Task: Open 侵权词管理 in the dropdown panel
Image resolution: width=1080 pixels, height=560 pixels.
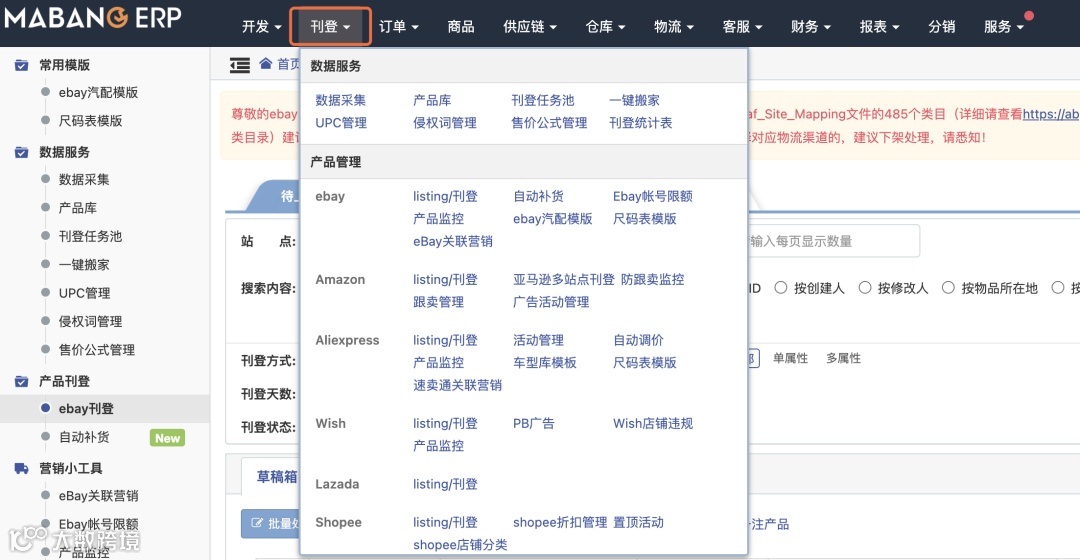Action: pyautogui.click(x=445, y=123)
